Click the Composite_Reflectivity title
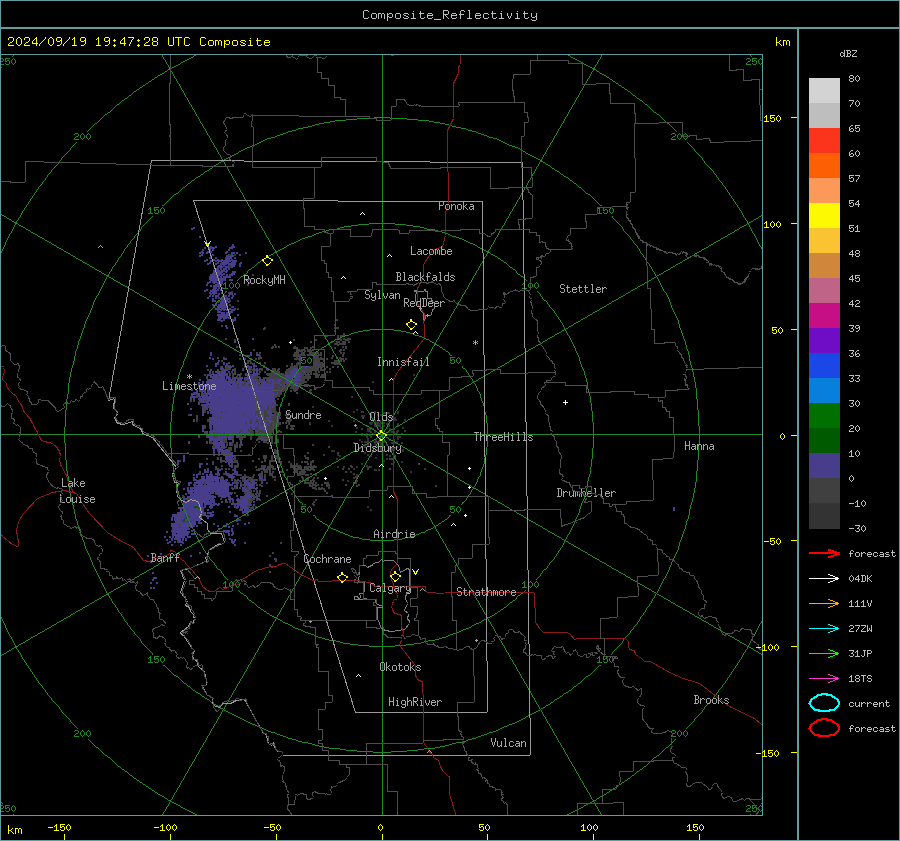 [450, 15]
